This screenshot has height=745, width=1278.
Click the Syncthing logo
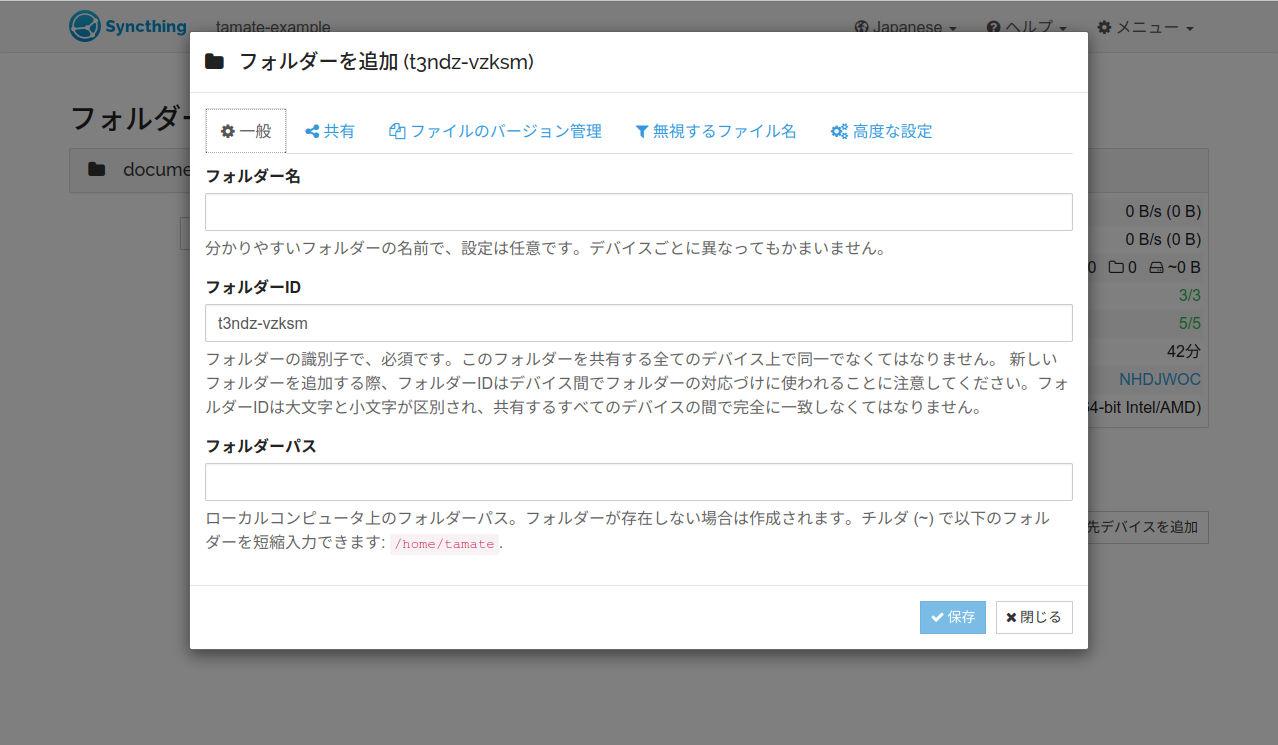click(x=128, y=26)
